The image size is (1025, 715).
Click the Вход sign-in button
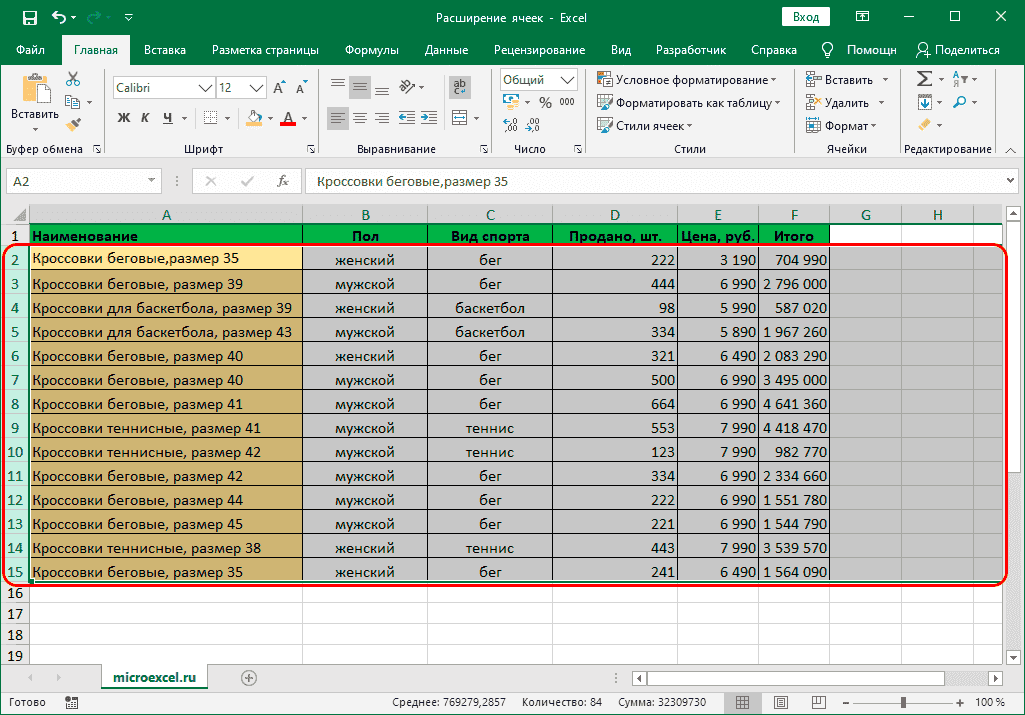click(x=805, y=17)
